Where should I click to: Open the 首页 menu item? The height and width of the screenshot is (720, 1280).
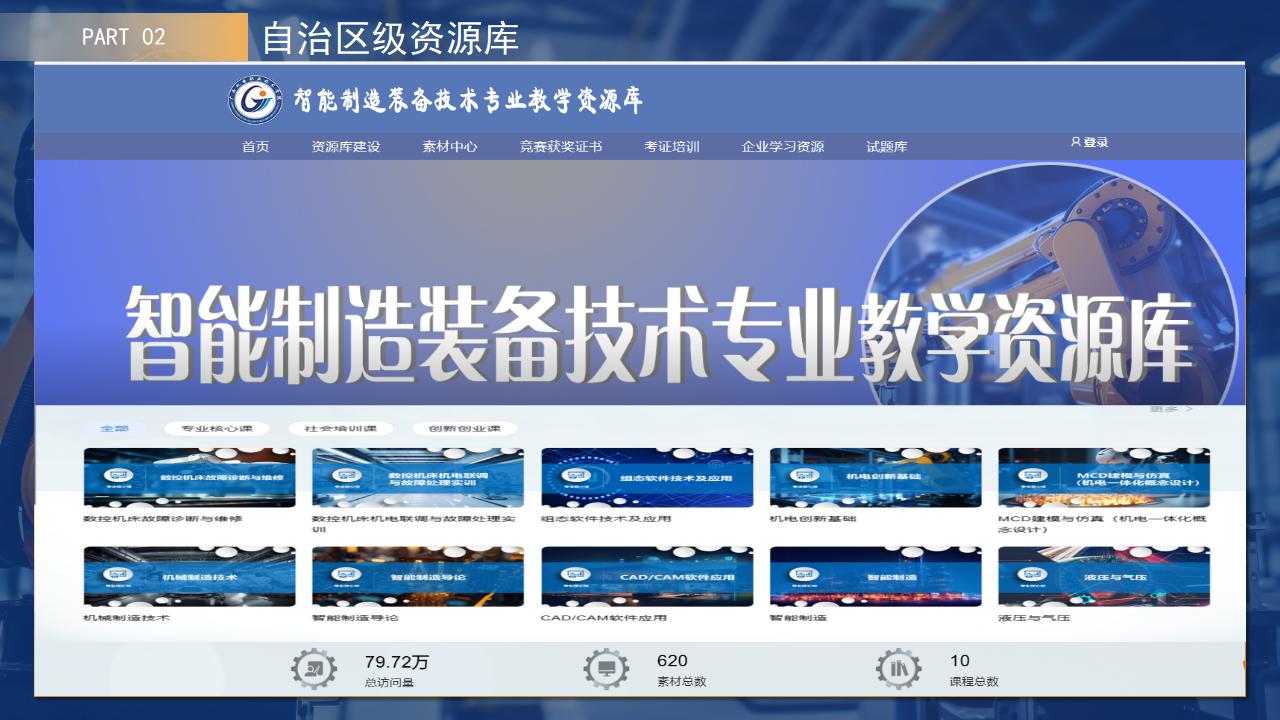tap(255, 147)
